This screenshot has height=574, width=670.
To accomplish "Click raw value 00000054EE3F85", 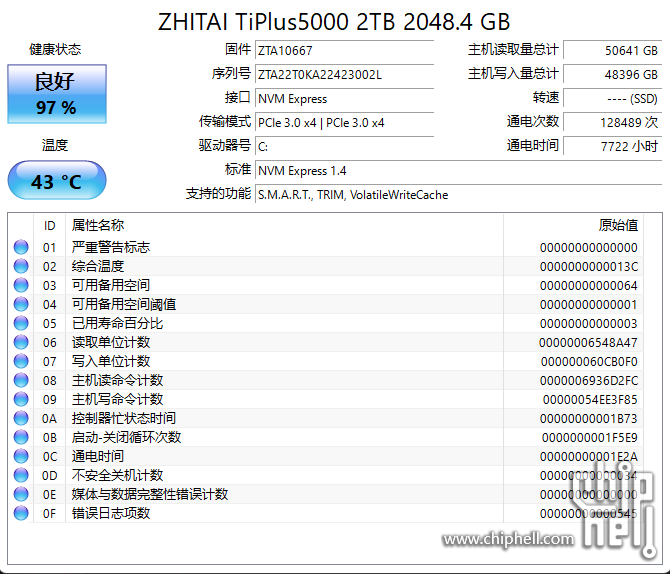I will click(590, 400).
